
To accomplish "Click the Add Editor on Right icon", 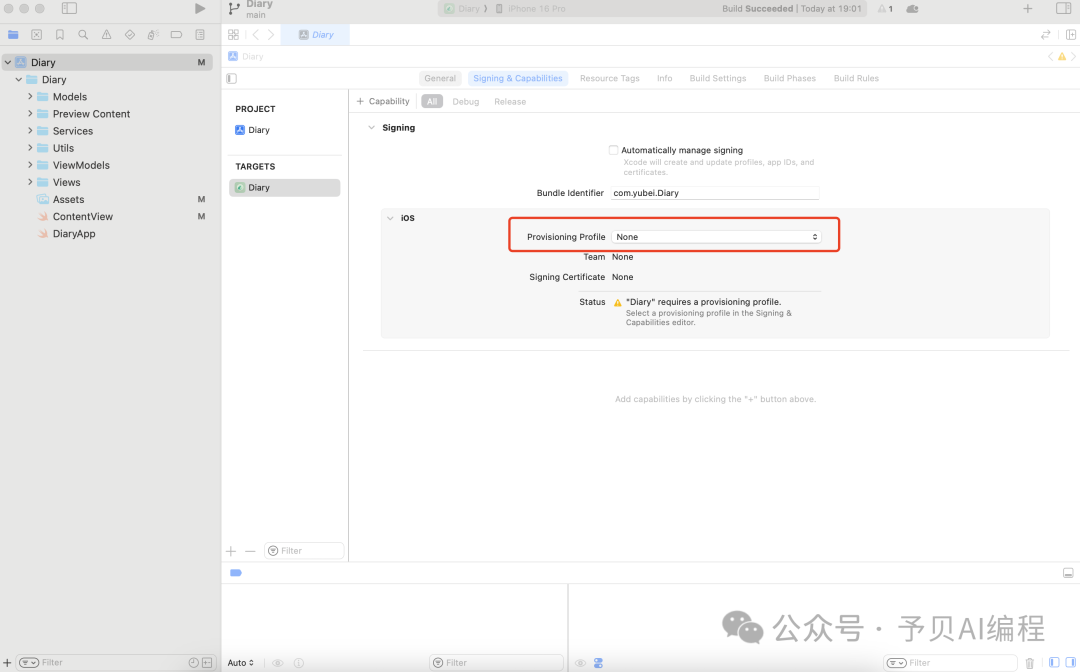I will click(1071, 35).
